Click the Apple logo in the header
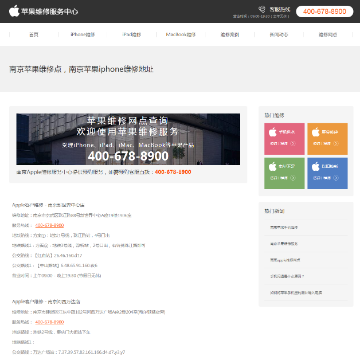Screen dimensions: 360x360 pyautogui.click(x=14, y=11)
